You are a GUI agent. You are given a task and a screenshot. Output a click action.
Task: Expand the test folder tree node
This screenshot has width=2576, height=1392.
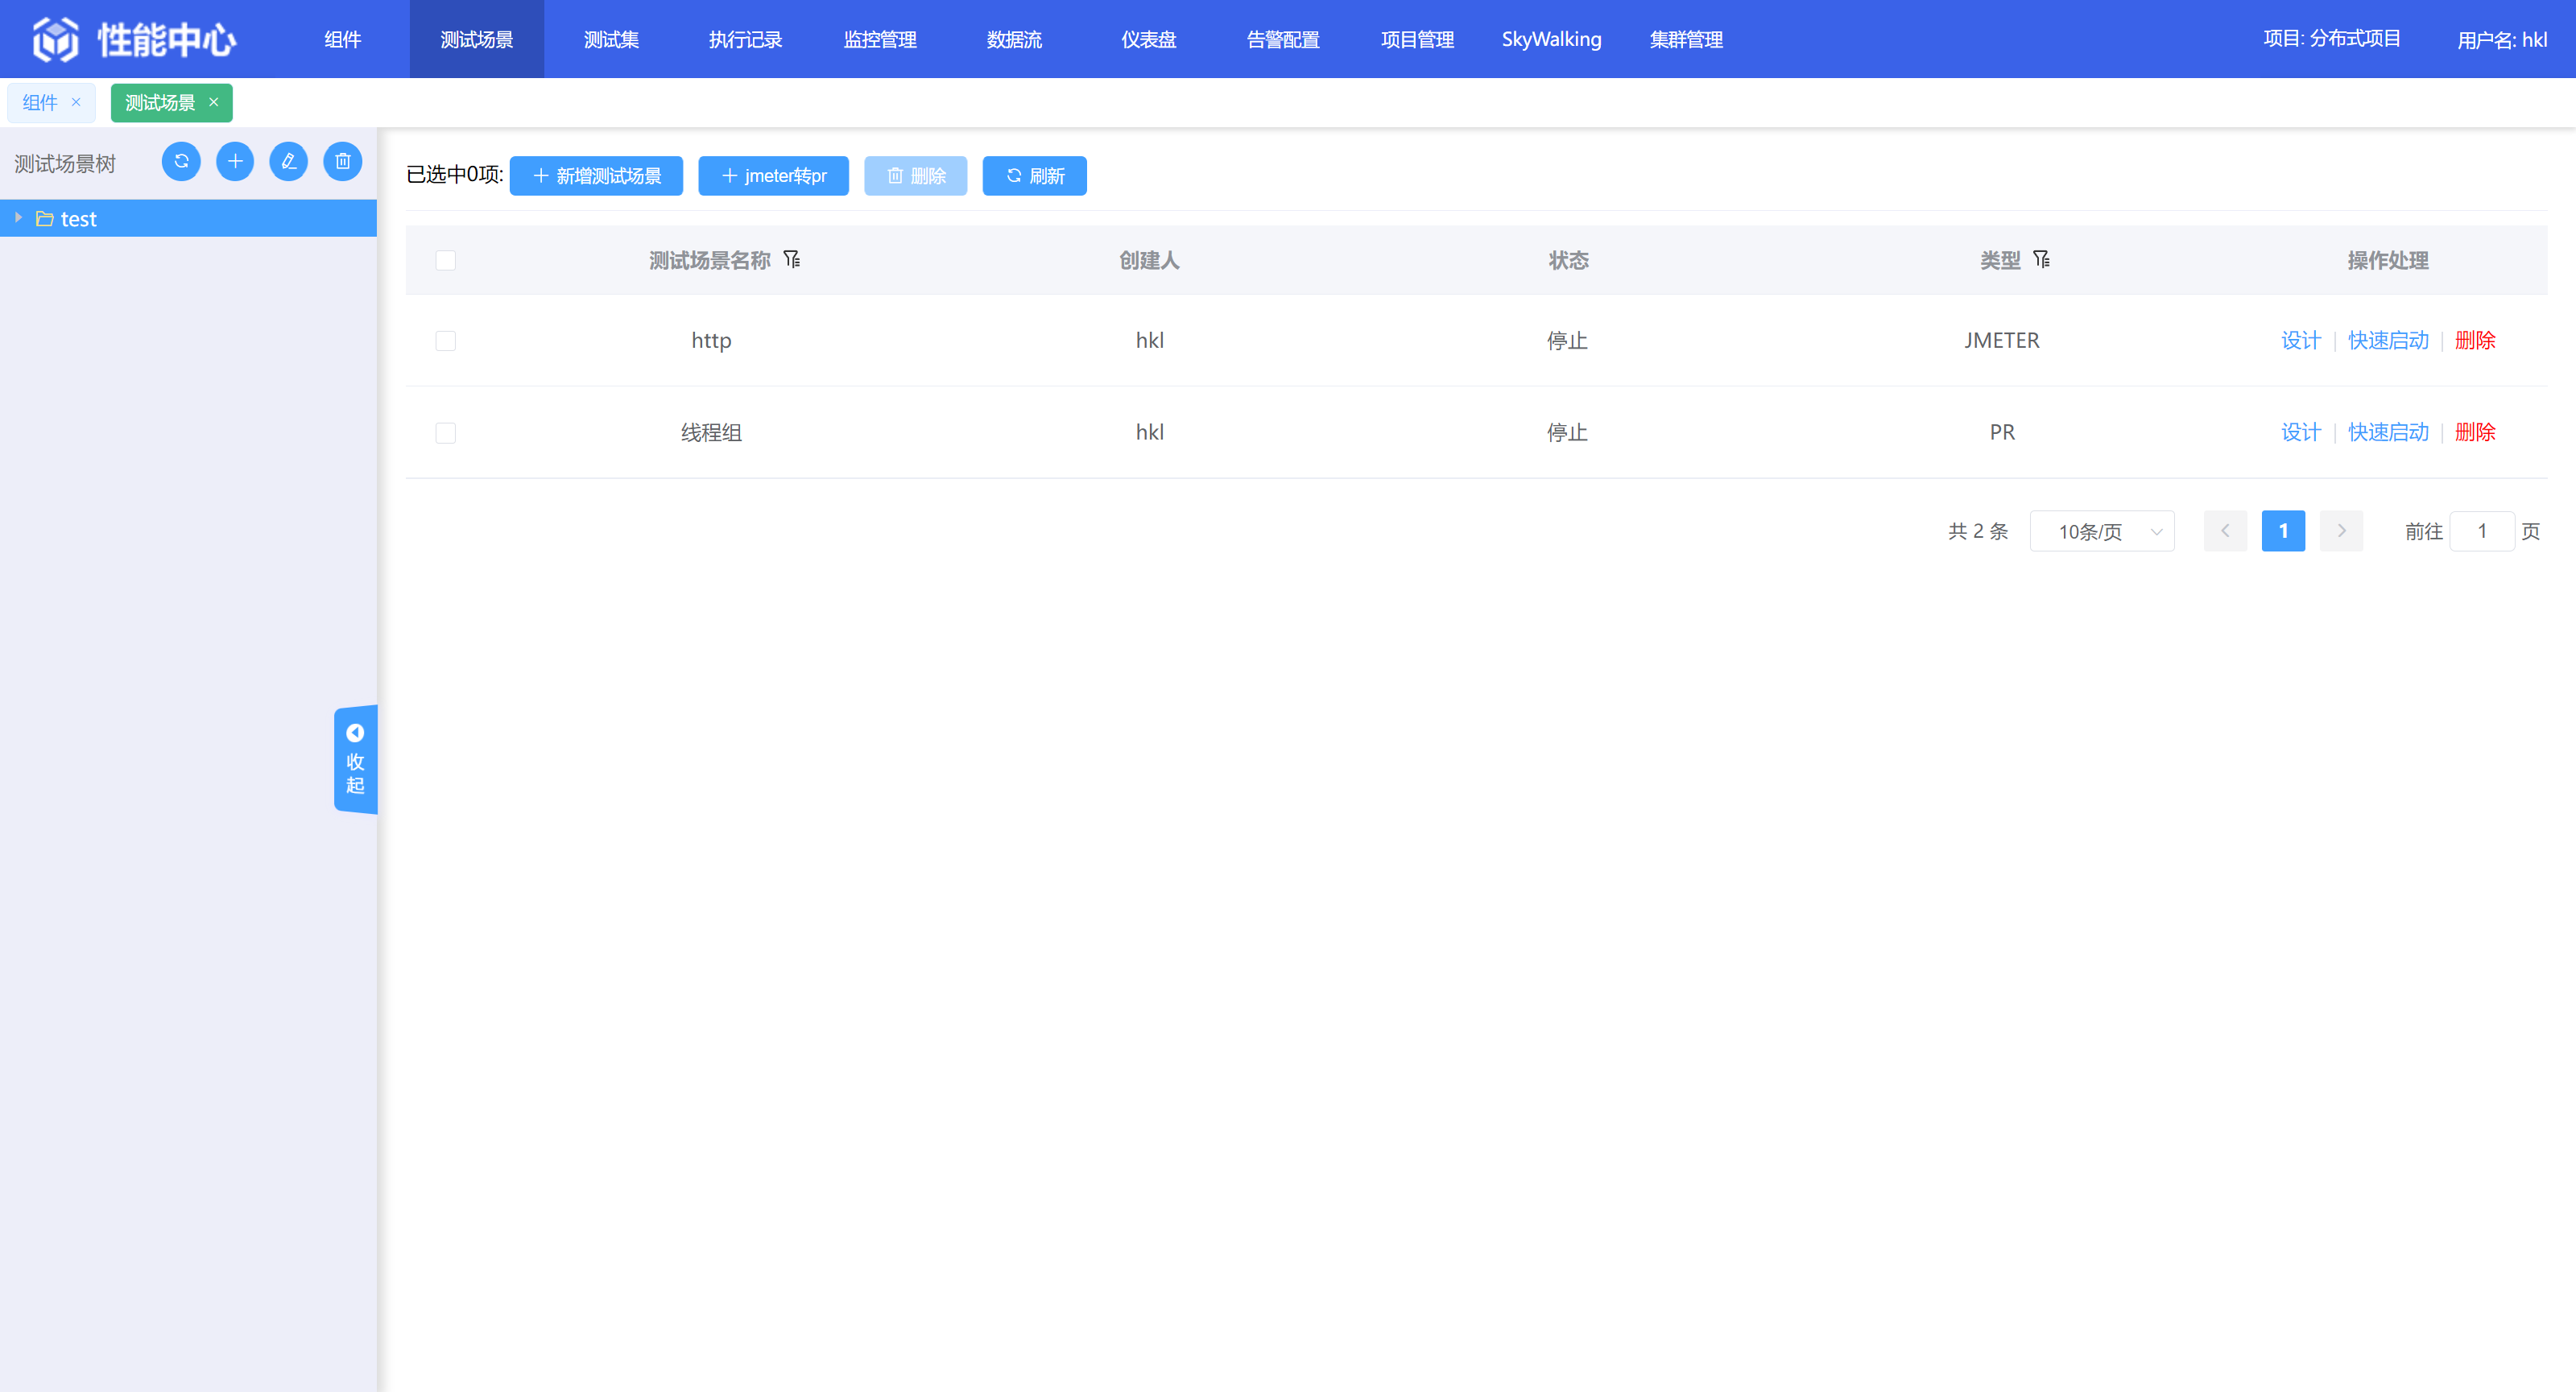(18, 217)
